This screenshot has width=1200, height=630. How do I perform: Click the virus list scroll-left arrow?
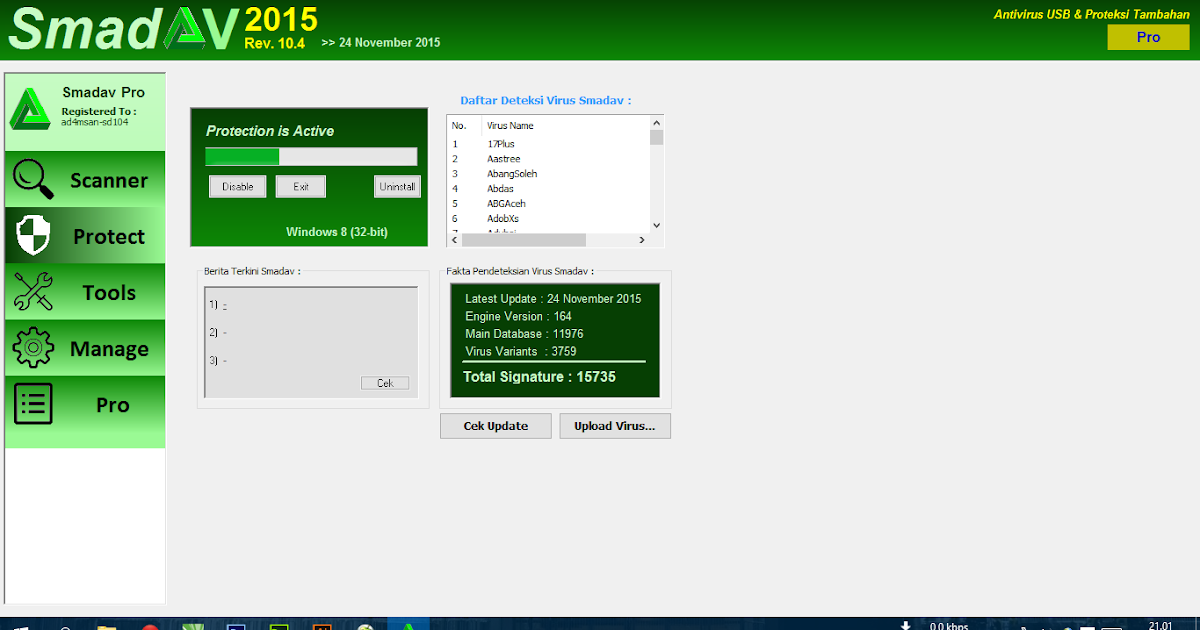[x=454, y=240]
